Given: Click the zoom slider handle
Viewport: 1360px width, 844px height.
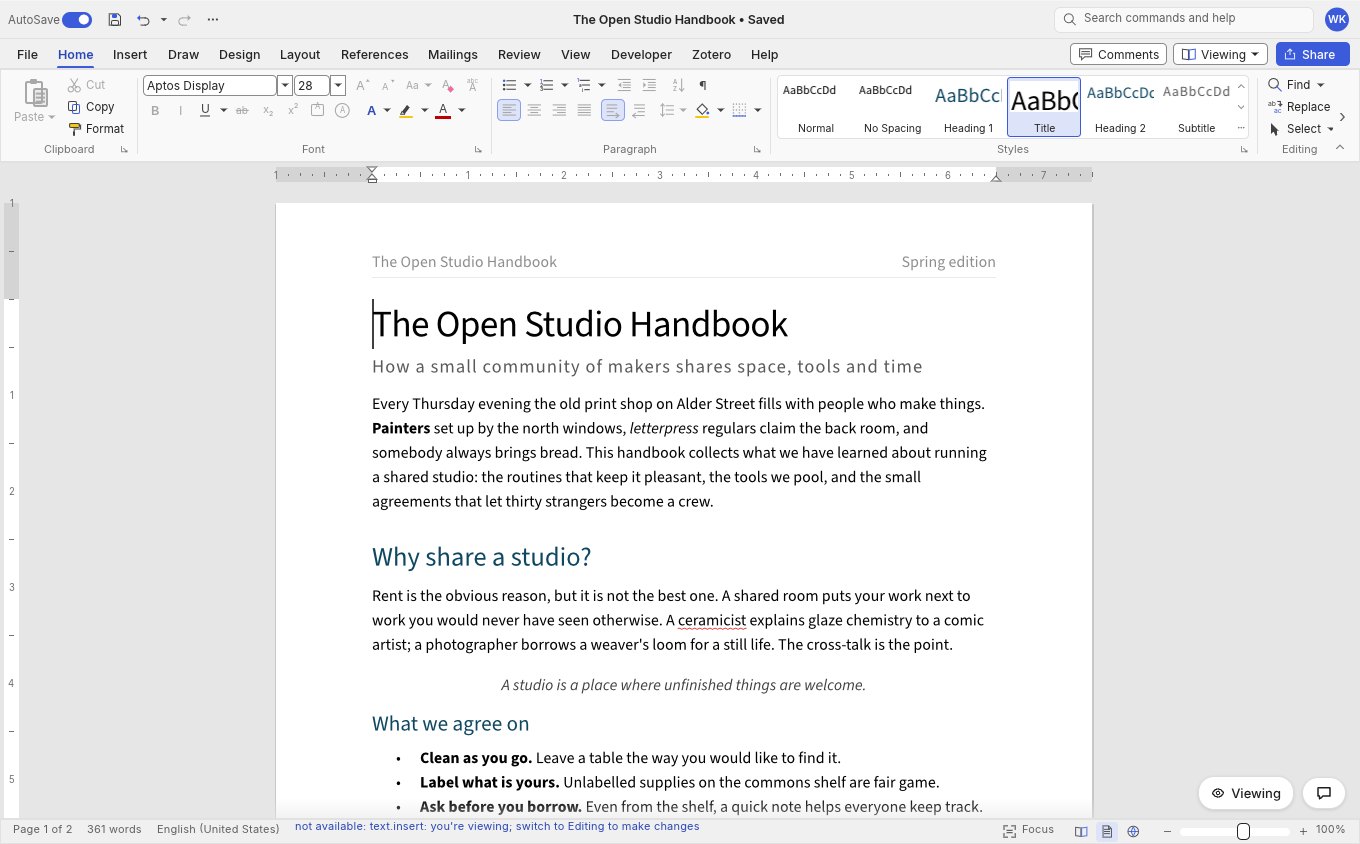Looking at the screenshot, I should pos(1243,831).
